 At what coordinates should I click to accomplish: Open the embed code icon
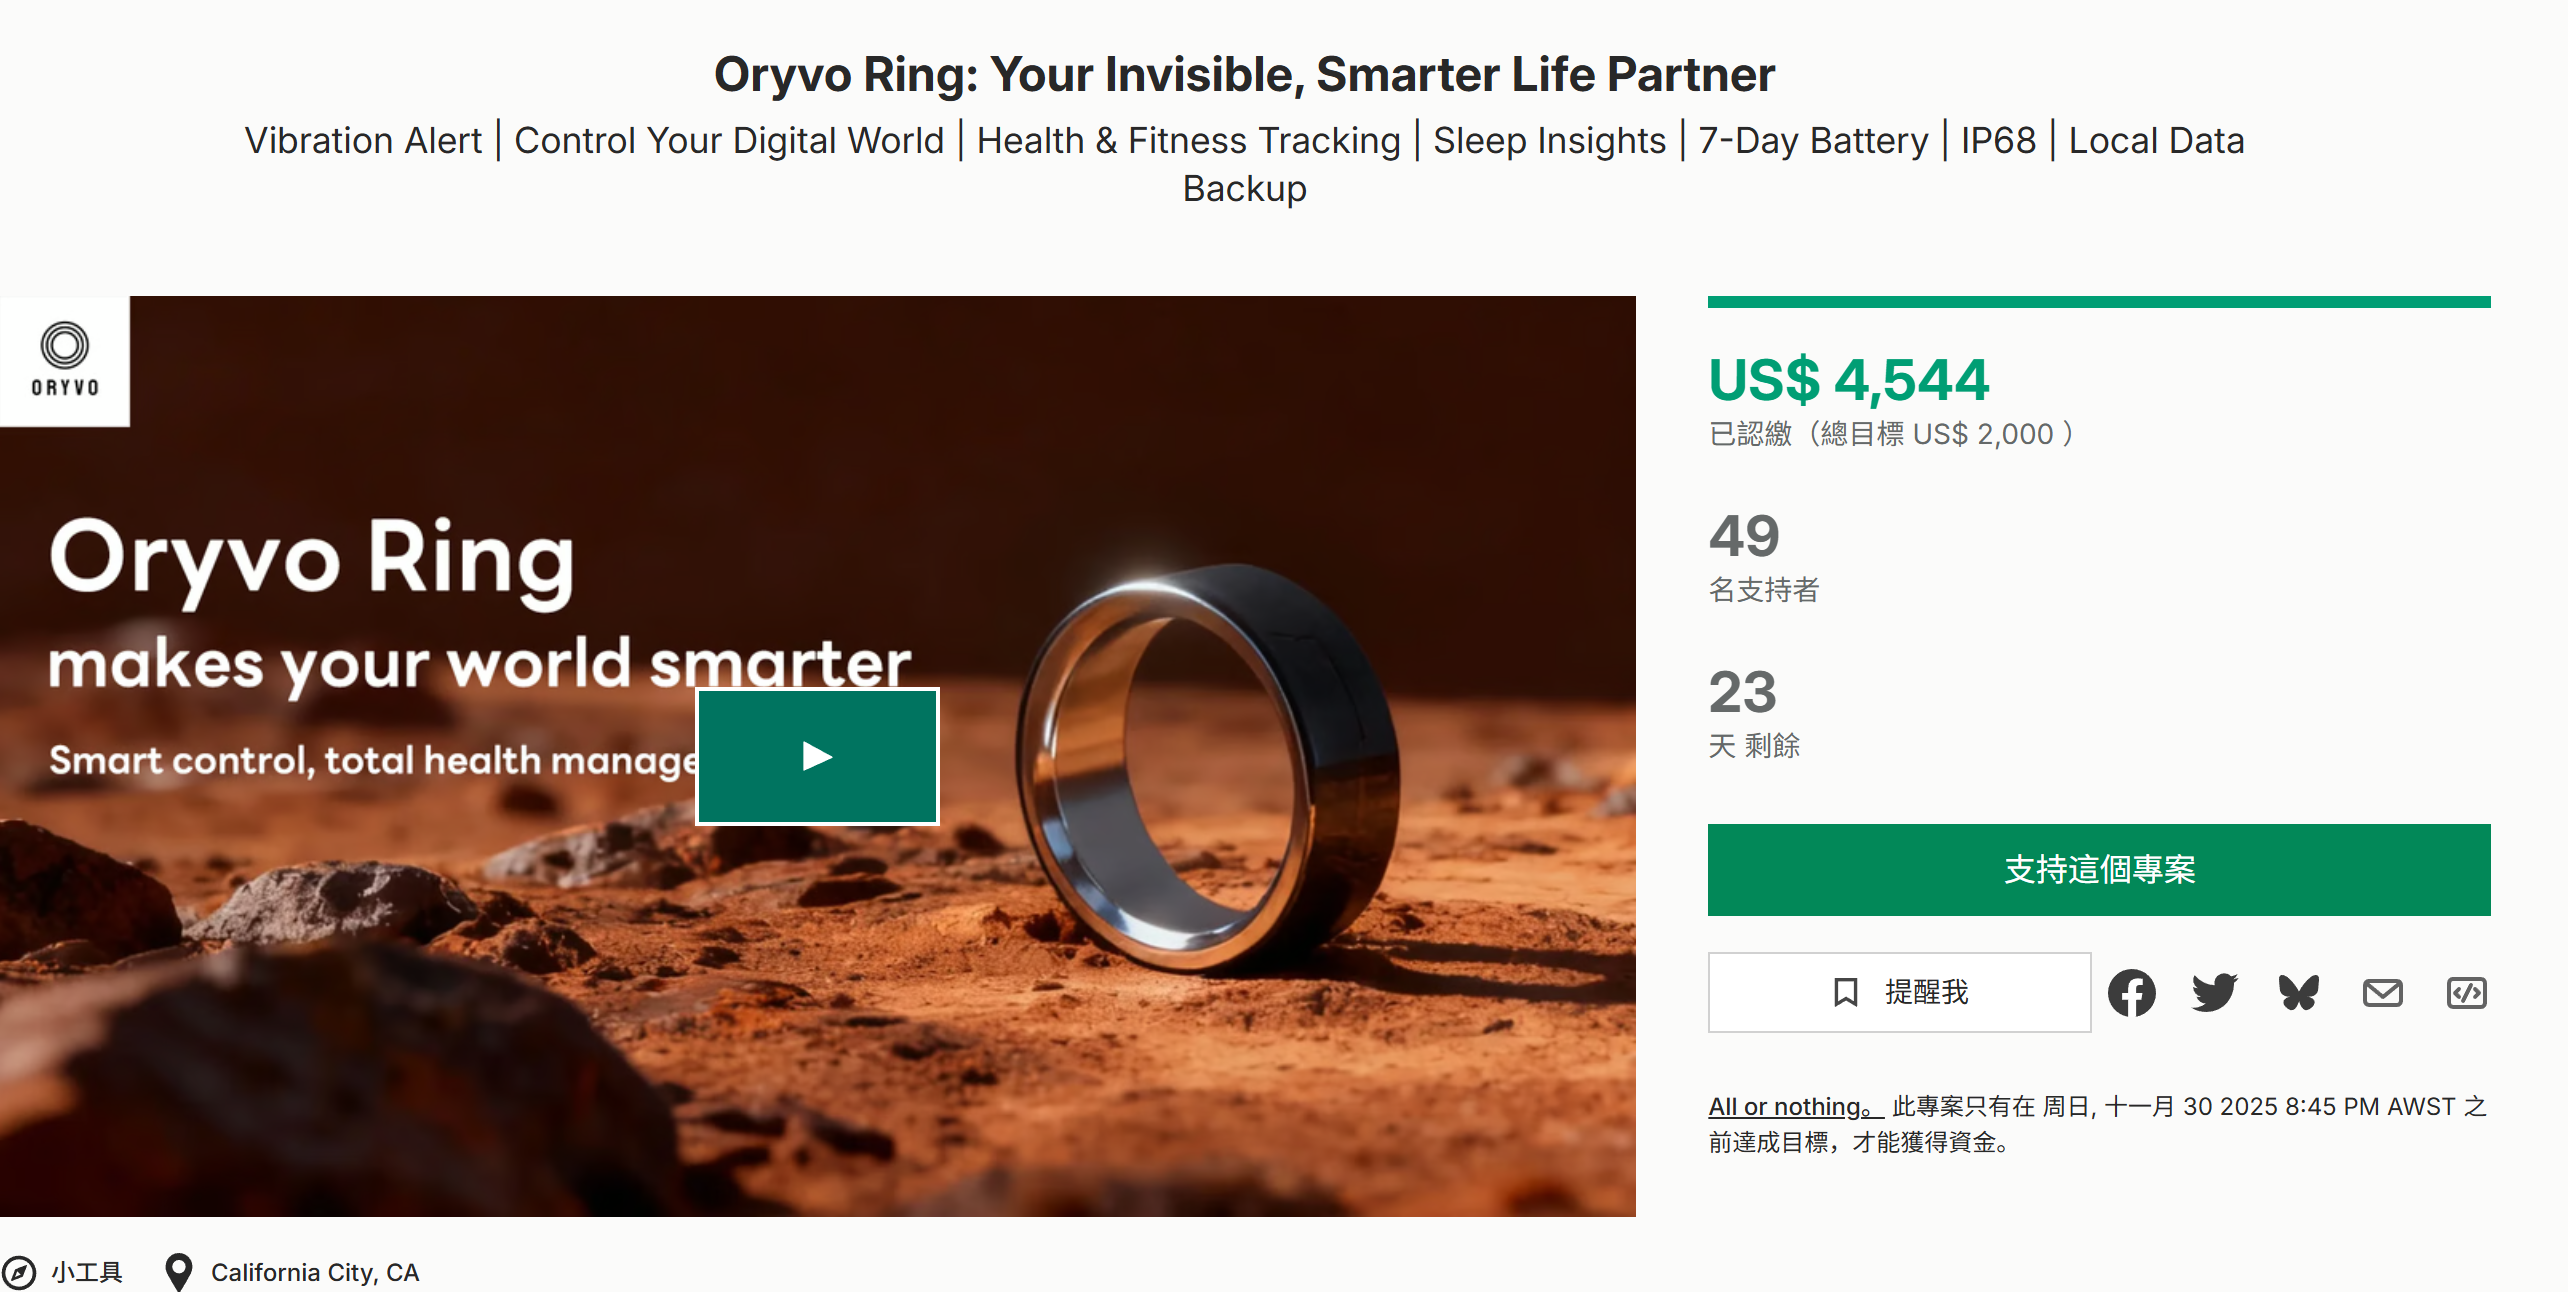tap(2466, 993)
